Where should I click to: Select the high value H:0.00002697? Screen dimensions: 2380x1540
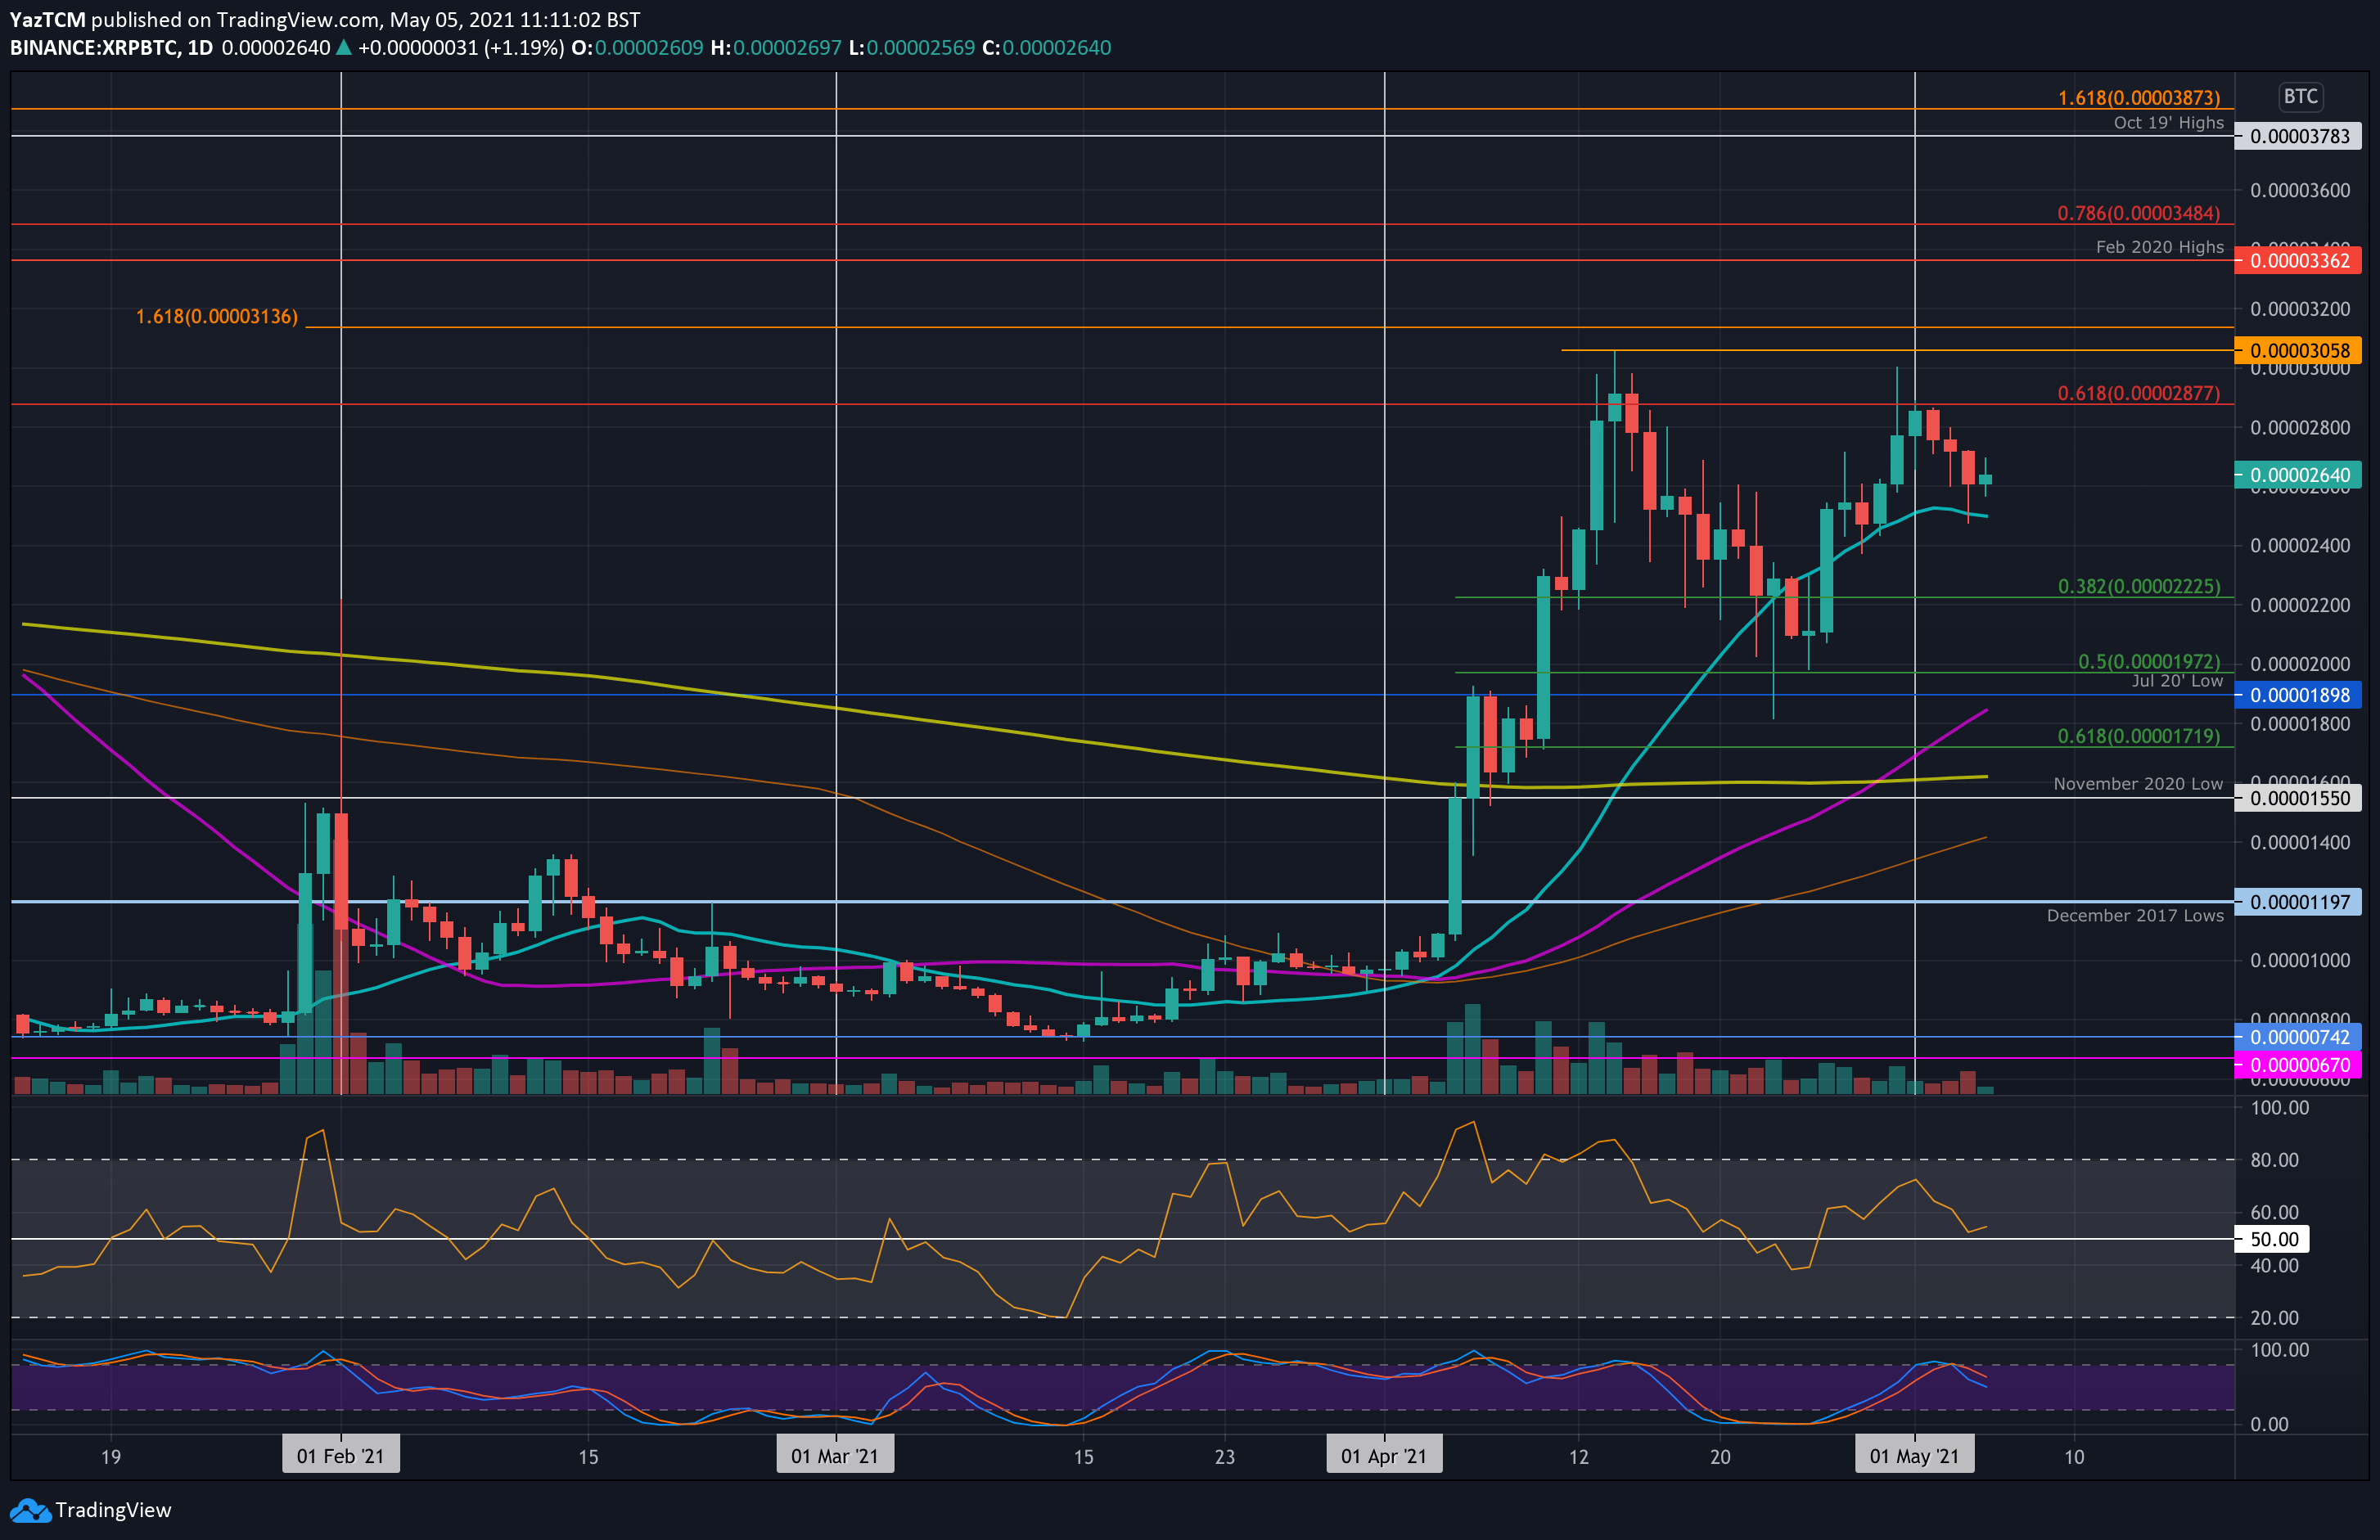coord(776,48)
